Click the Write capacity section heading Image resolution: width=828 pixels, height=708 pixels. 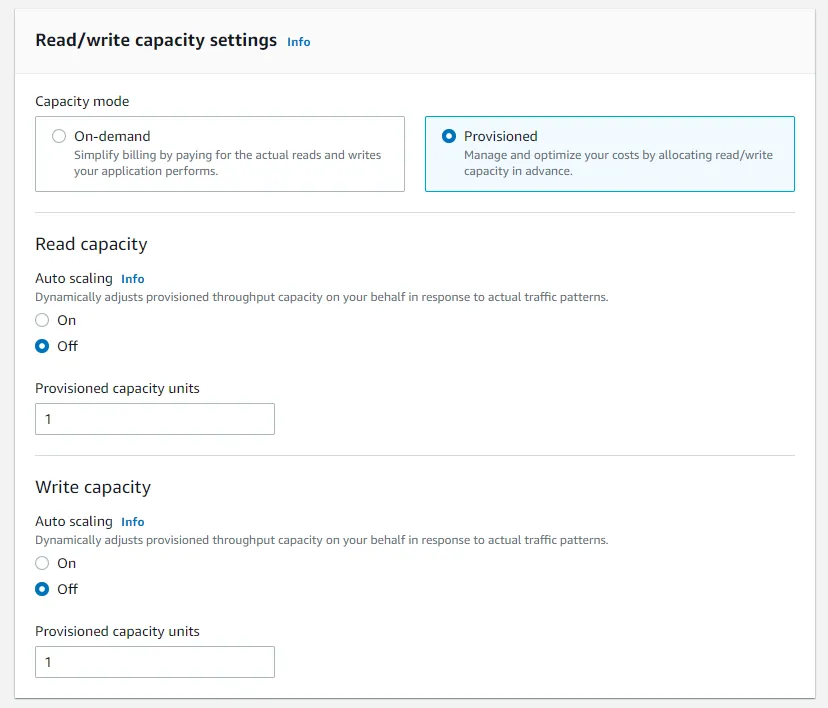point(93,487)
